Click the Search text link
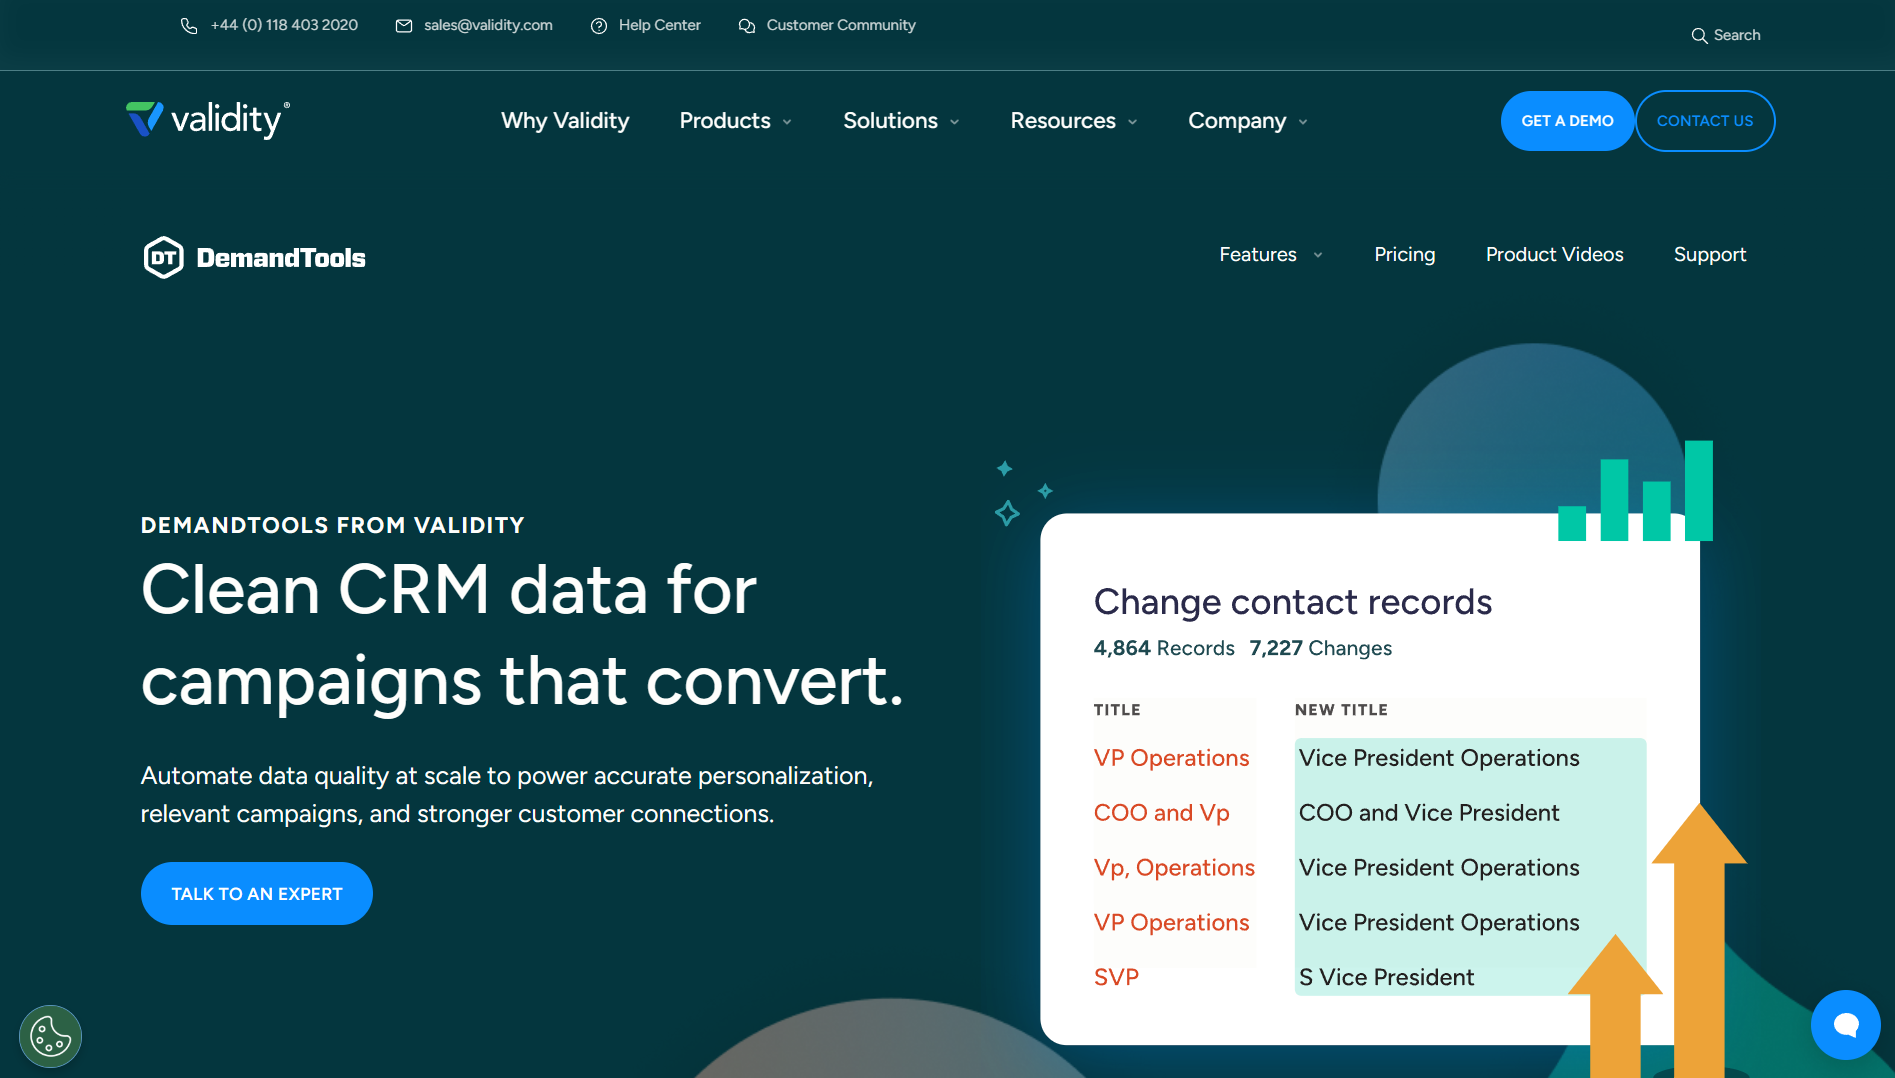Screen dimensions: 1895x1078 (1737, 36)
